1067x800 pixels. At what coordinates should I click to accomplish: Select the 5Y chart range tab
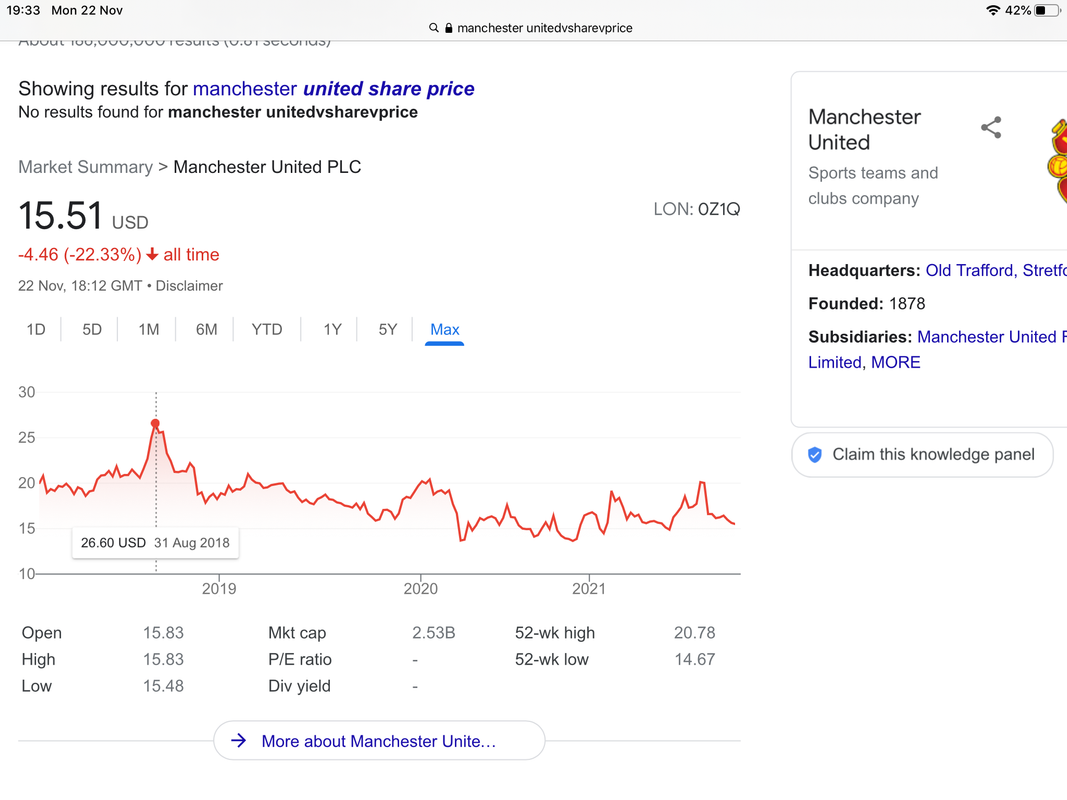(388, 330)
